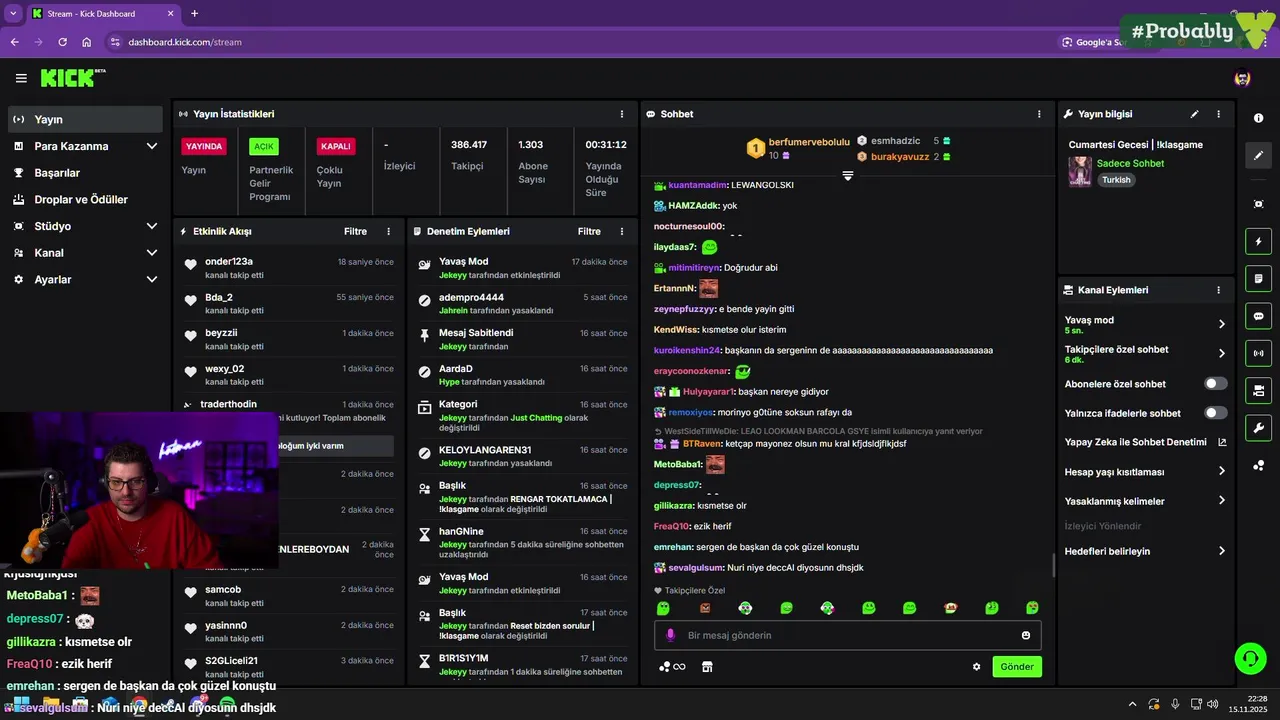Toggle the broadcast signal widget icon
The image size is (1280, 720).
[1258, 353]
